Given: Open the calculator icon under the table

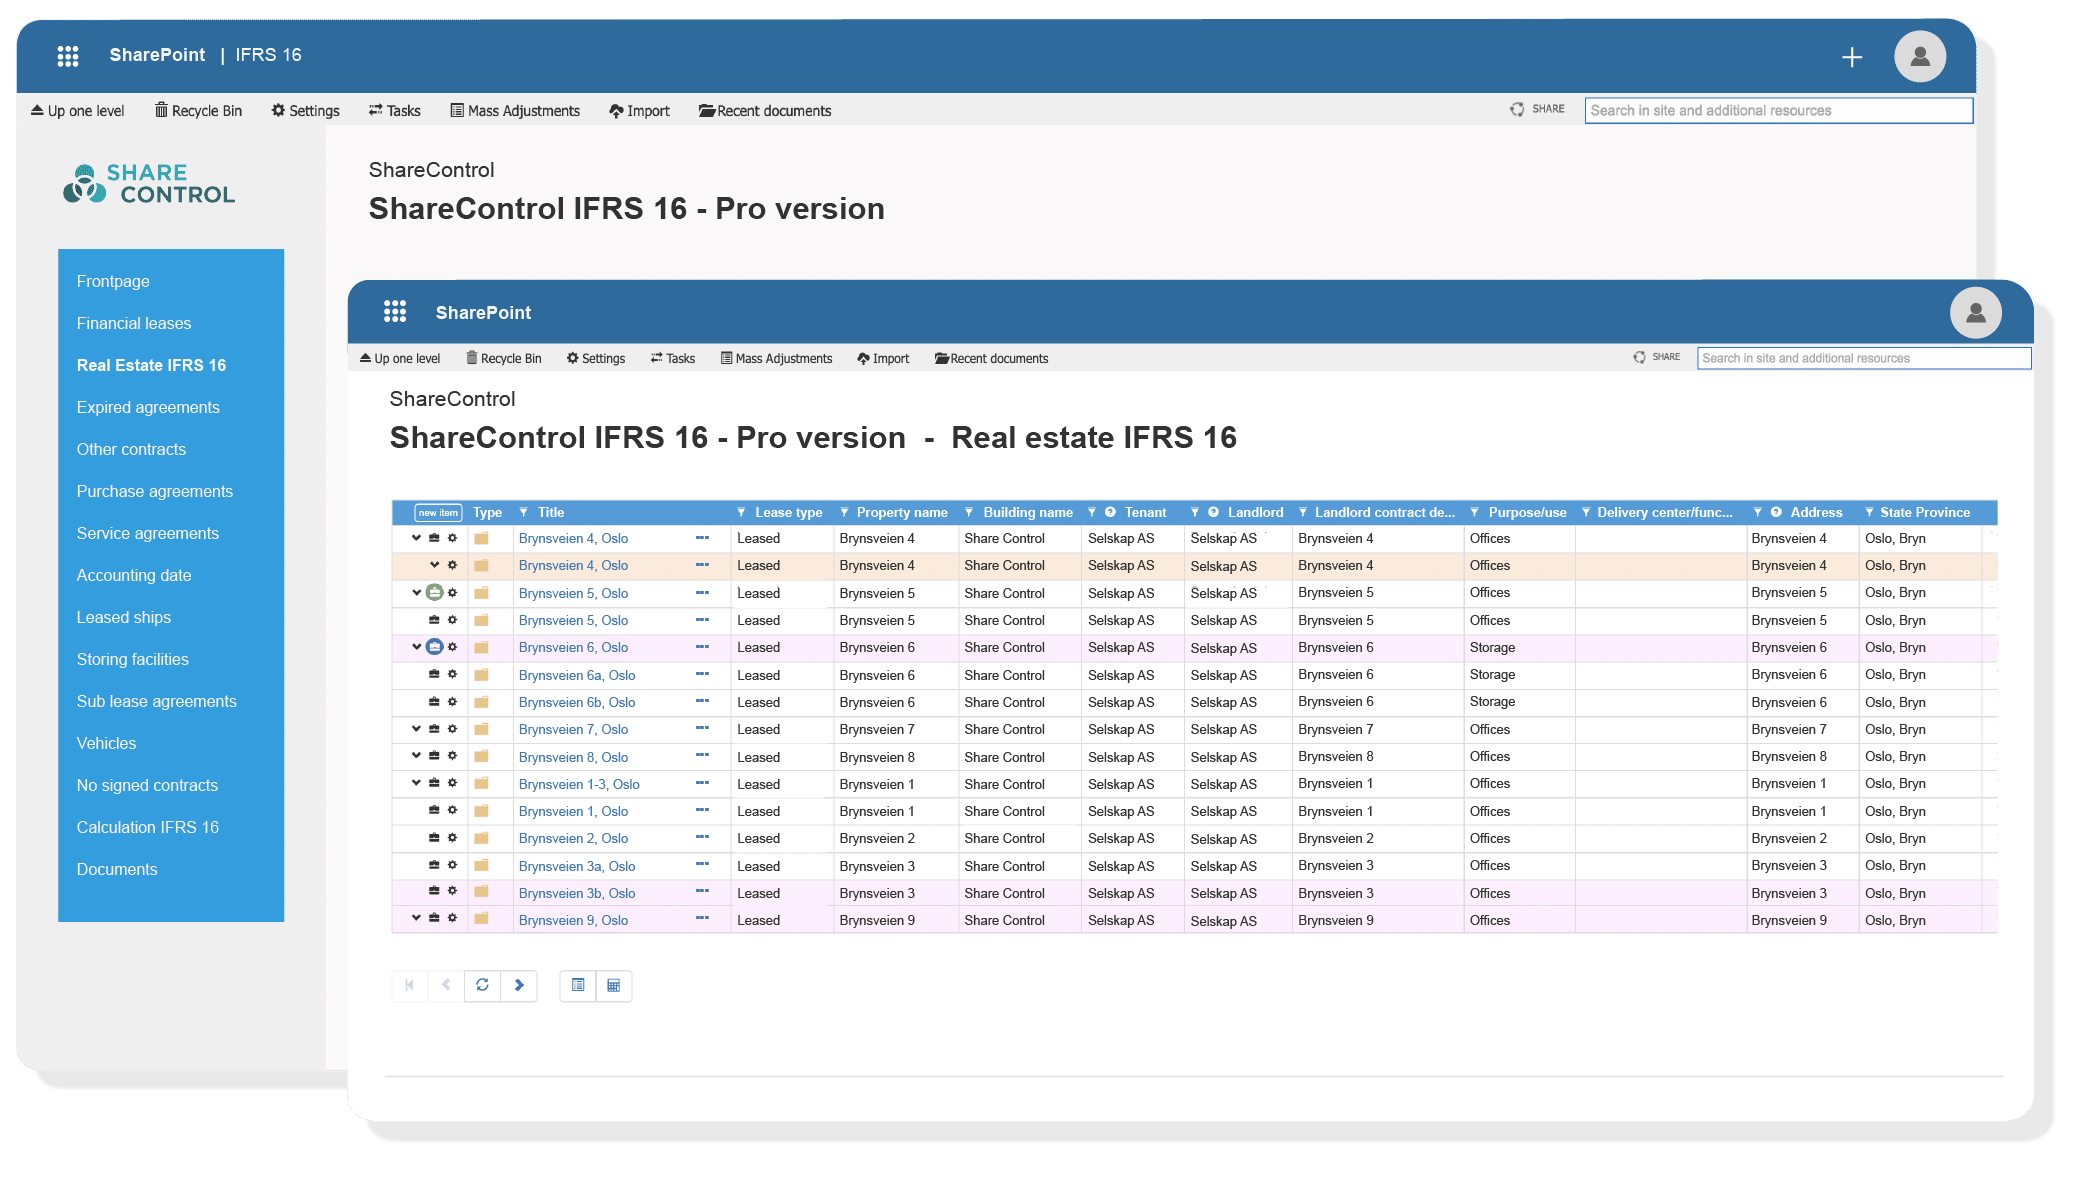Looking at the screenshot, I should click(x=614, y=985).
